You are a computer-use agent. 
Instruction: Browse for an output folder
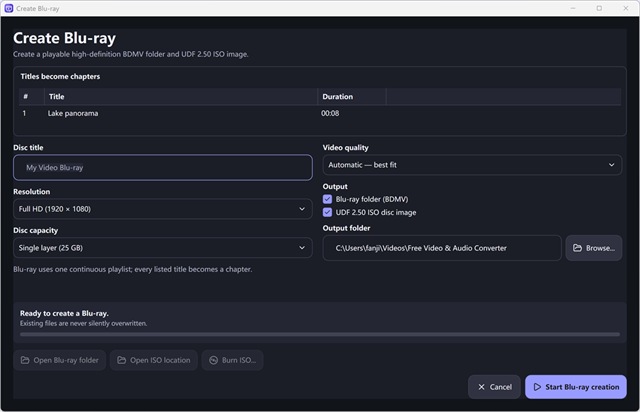pos(594,248)
